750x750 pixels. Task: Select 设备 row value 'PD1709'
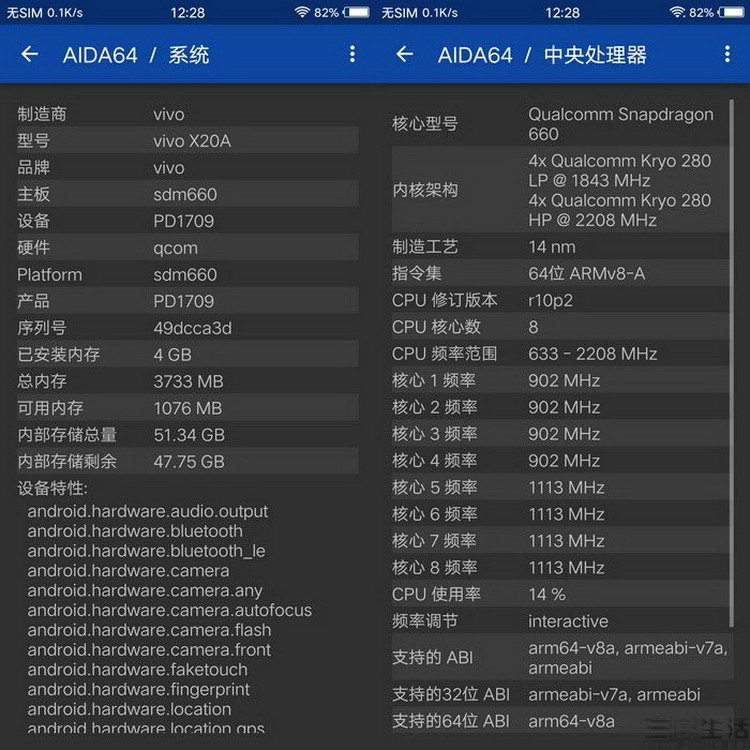point(183,221)
